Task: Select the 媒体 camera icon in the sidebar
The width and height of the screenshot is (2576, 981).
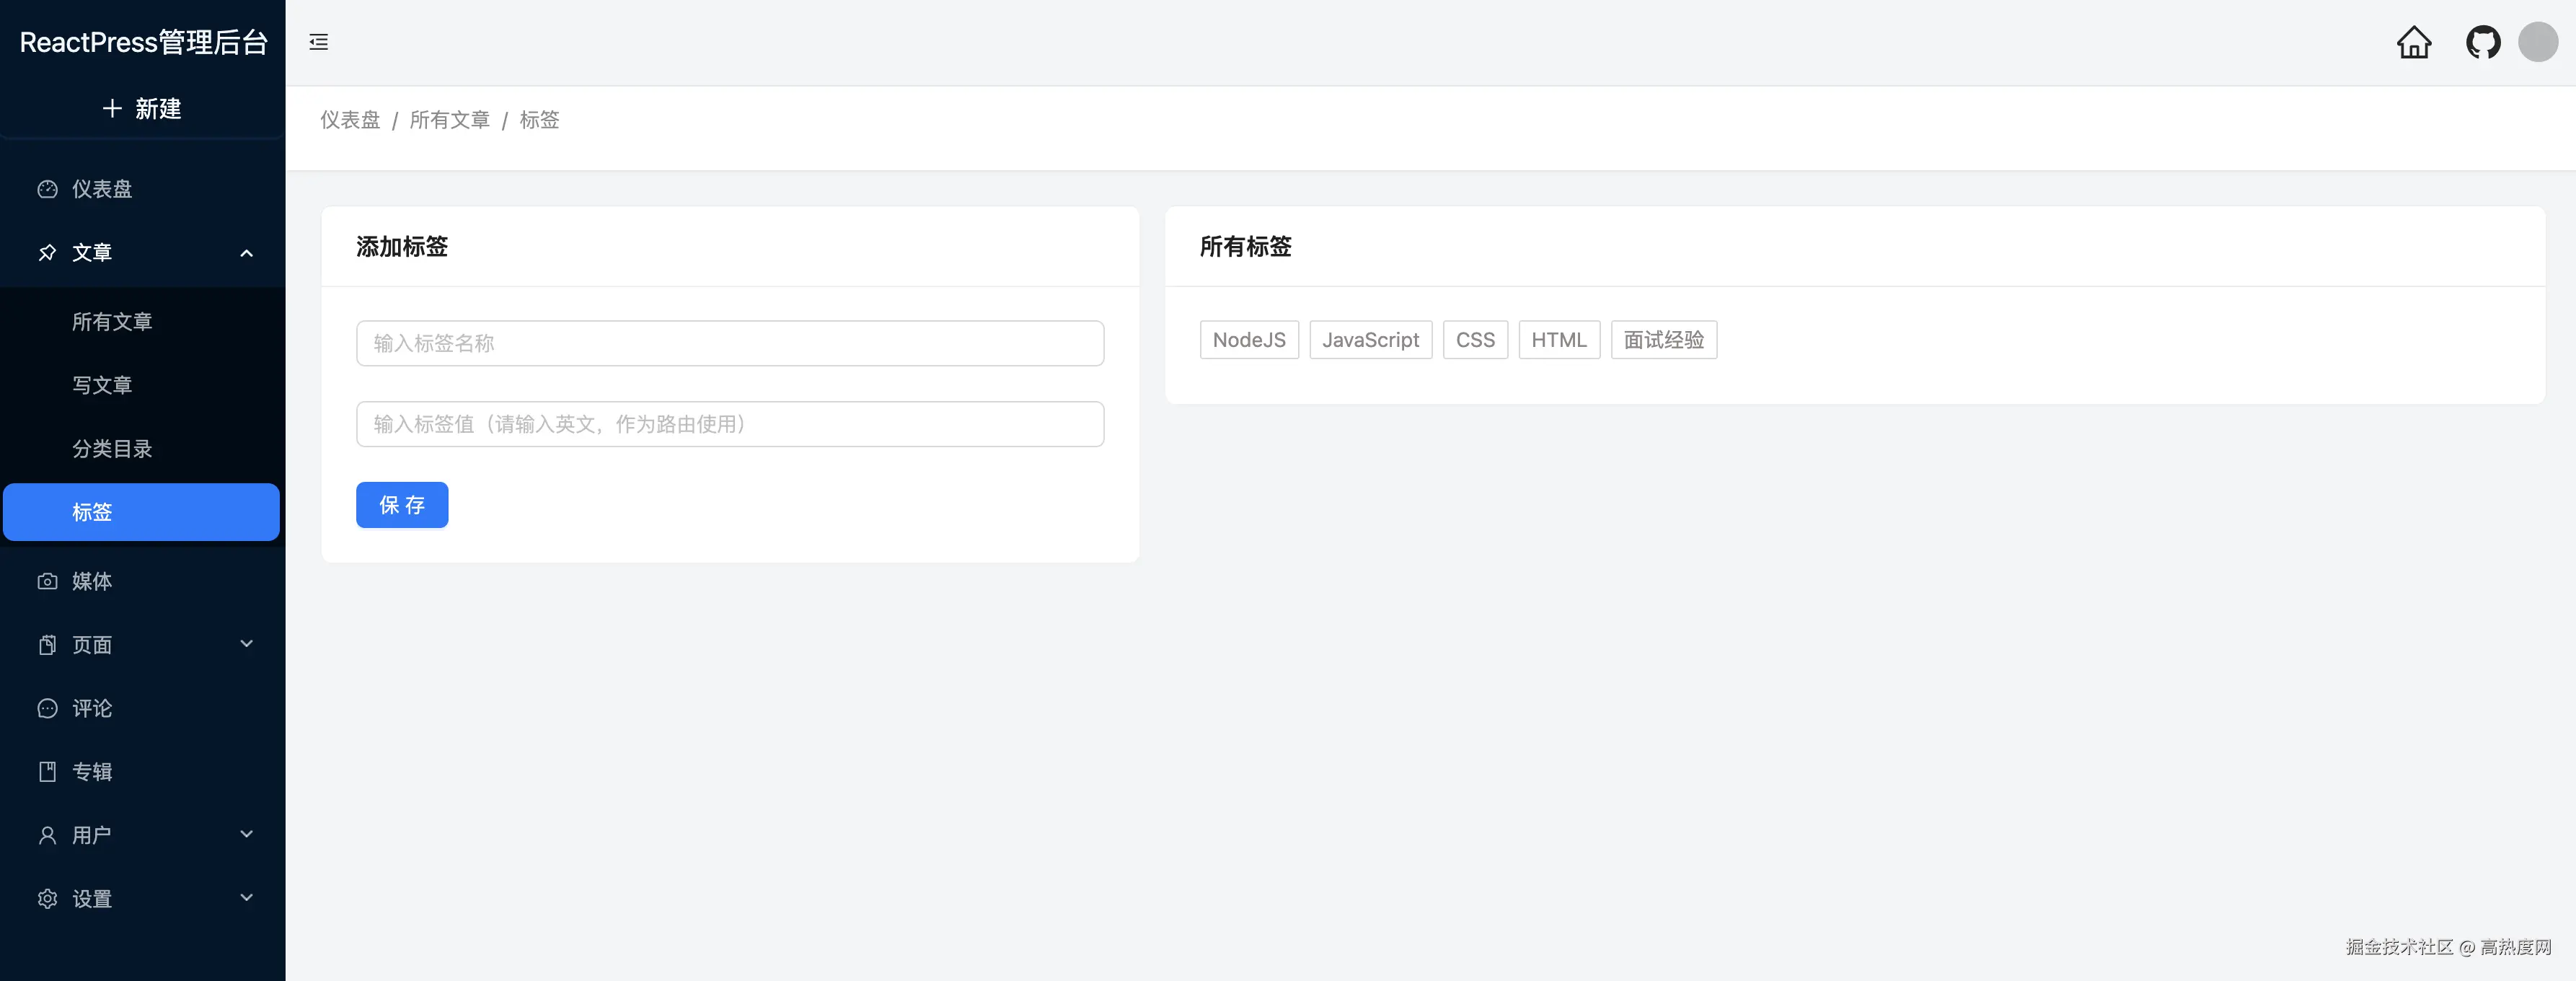Action: (x=47, y=581)
